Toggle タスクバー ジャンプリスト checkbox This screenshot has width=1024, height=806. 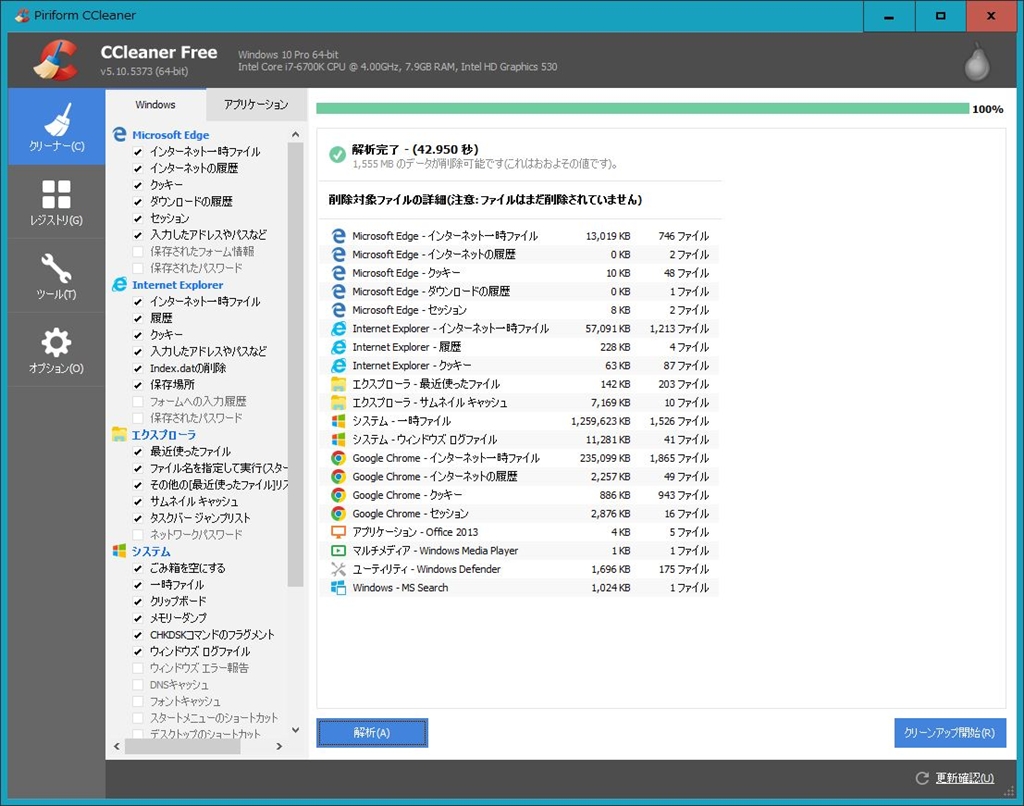(x=138, y=518)
